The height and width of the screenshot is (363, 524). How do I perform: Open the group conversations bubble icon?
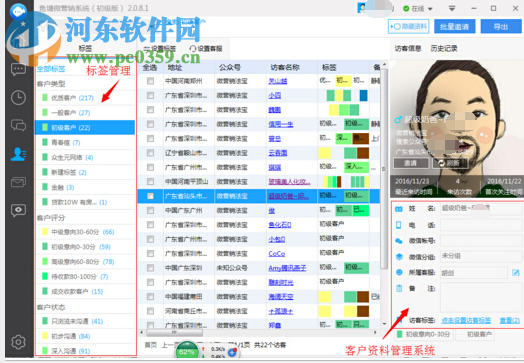point(18,125)
